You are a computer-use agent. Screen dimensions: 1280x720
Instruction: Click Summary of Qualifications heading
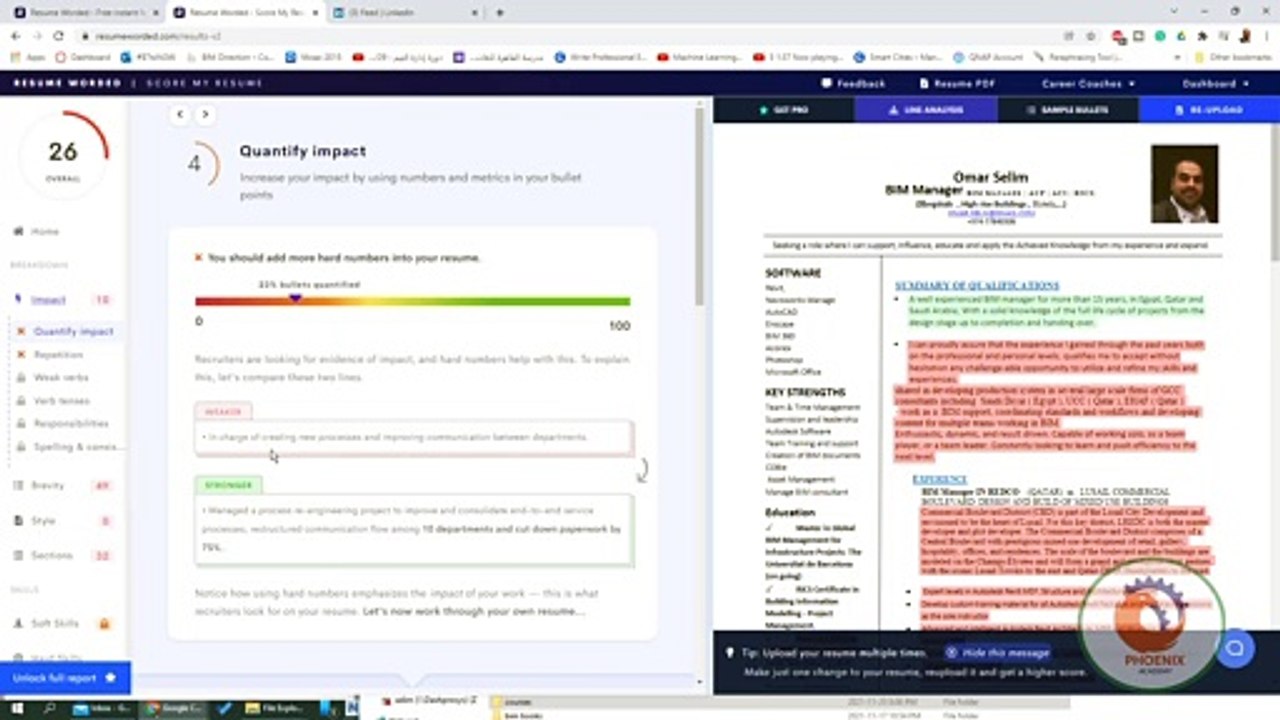point(976,286)
